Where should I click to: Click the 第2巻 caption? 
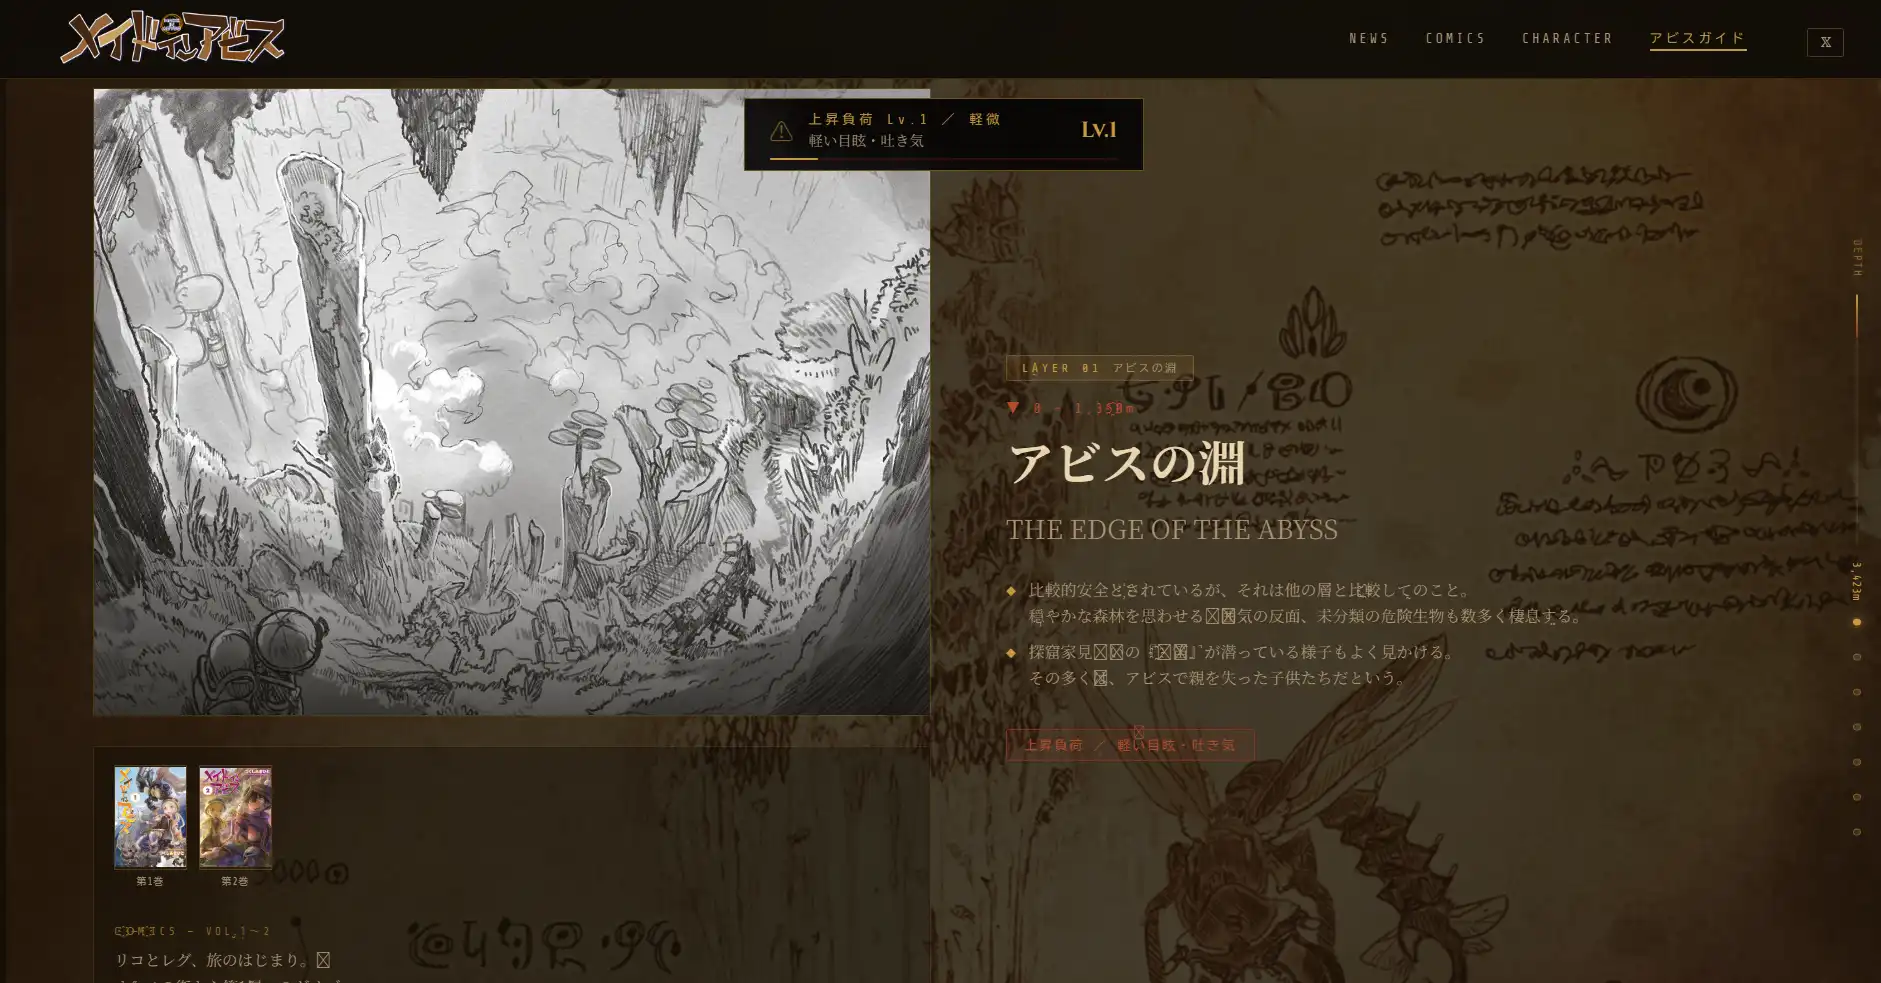point(235,881)
